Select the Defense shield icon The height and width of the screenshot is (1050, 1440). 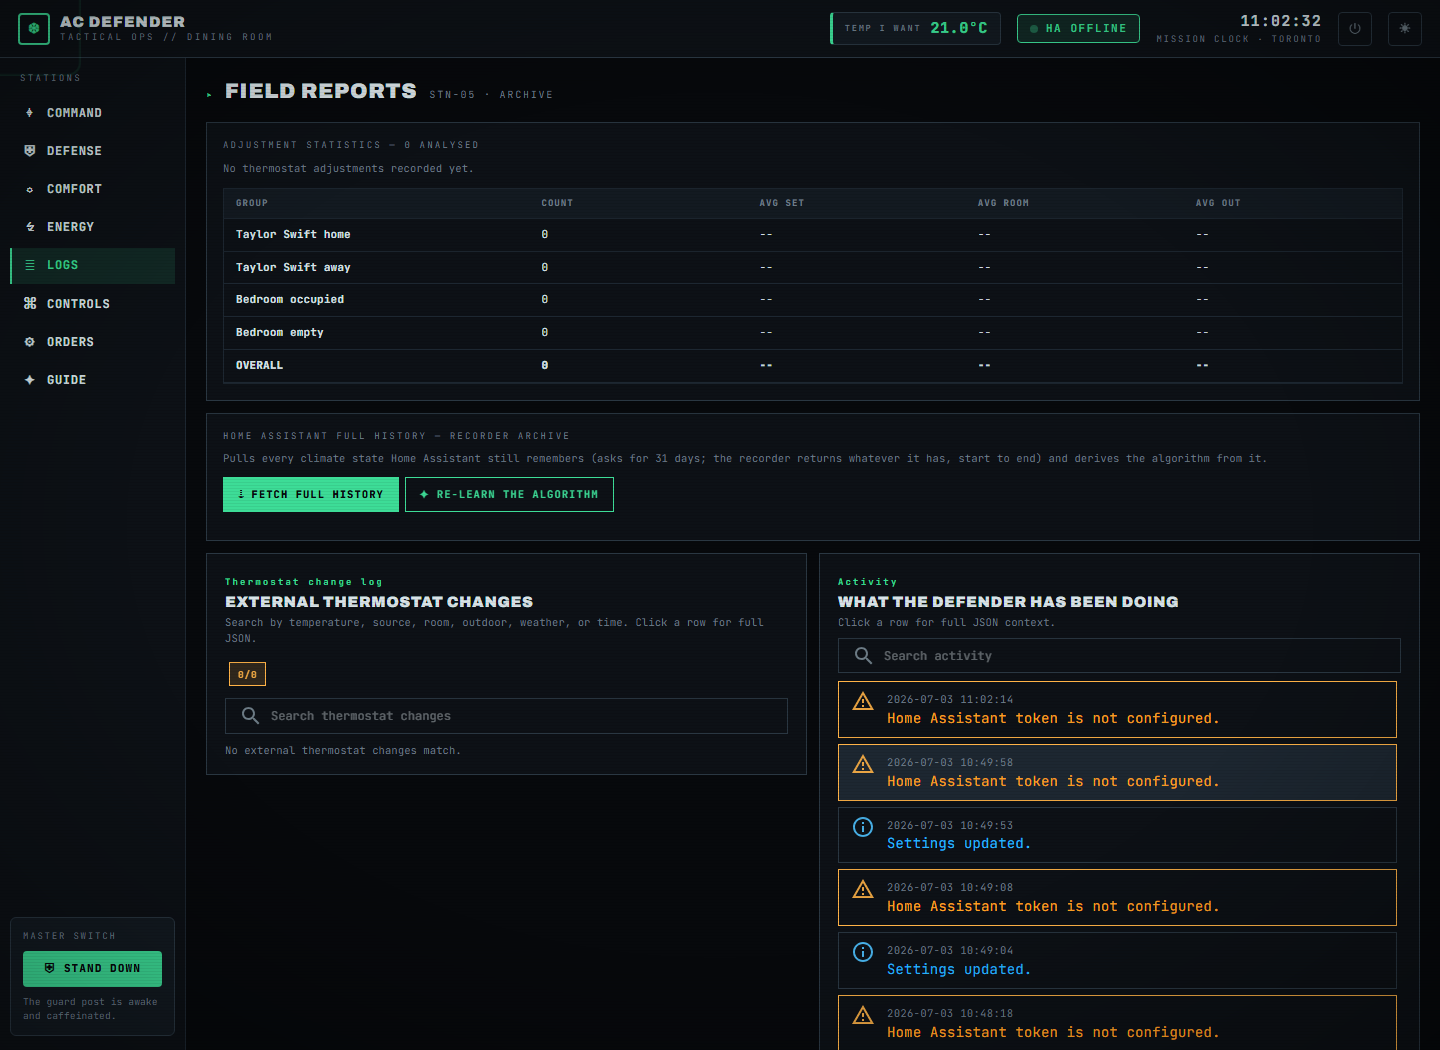click(30, 151)
